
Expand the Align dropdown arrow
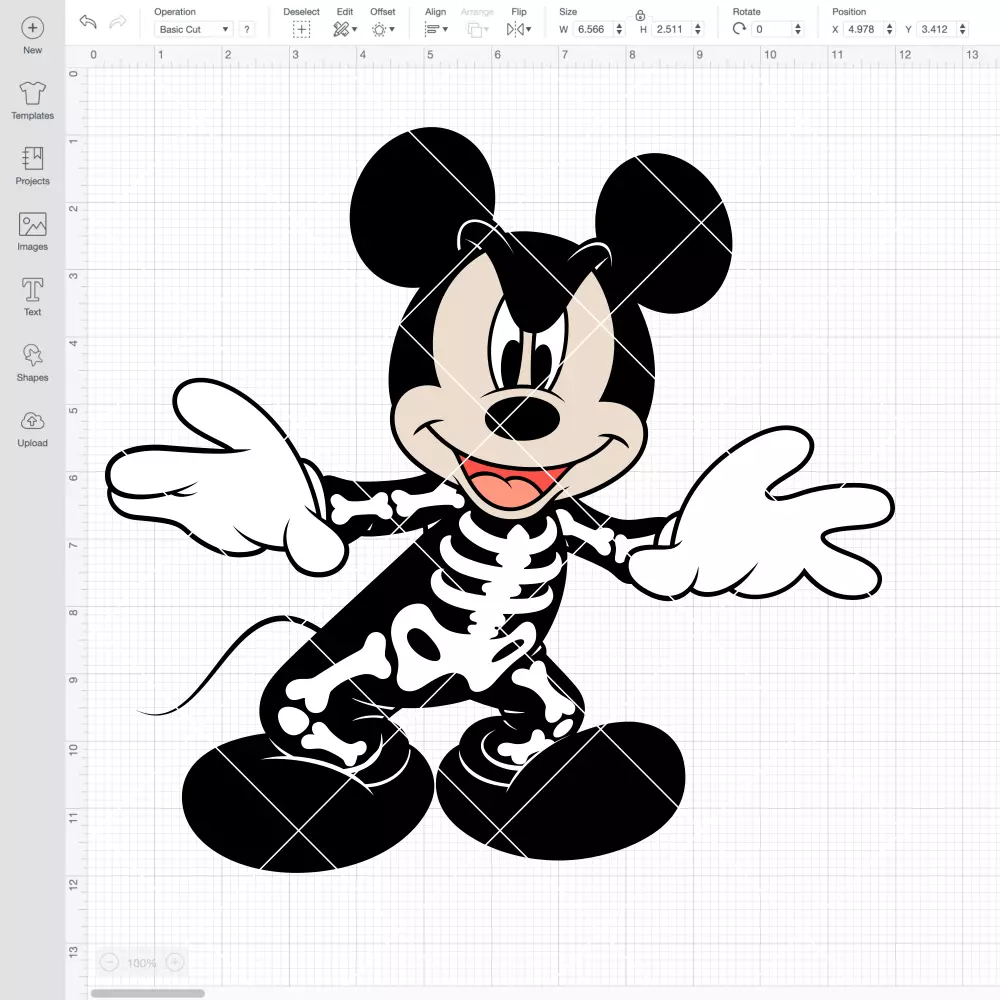[x=445, y=29]
